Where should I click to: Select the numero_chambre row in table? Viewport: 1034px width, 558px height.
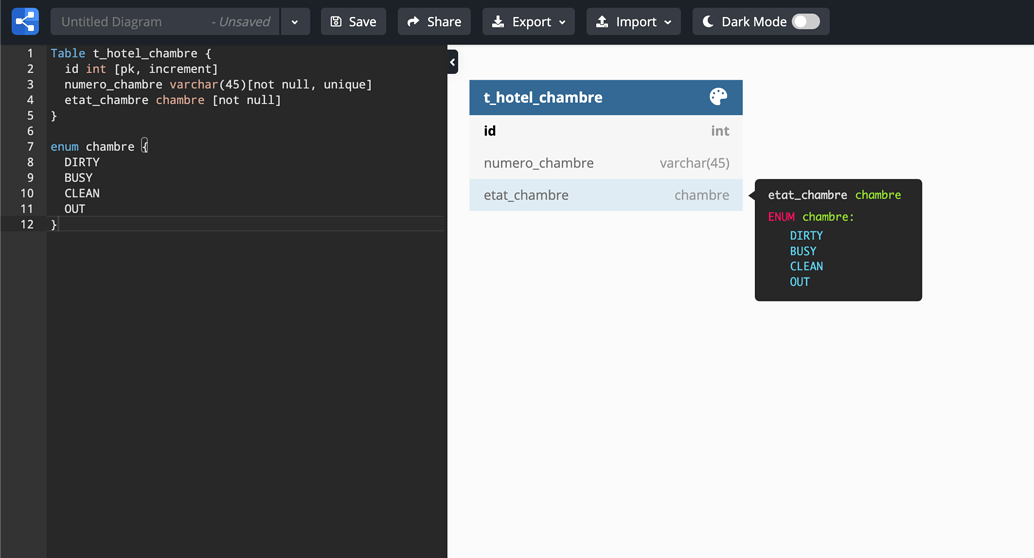pos(605,163)
